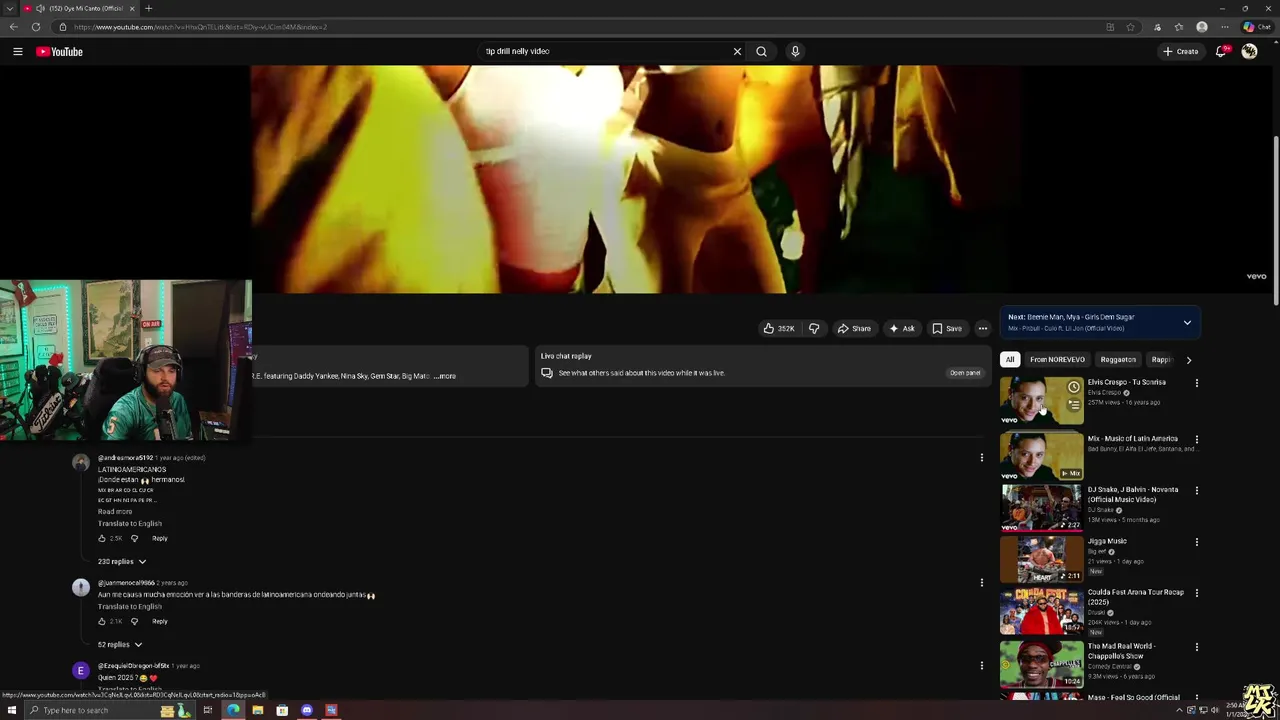Open Discord from the taskbar

pos(307,710)
